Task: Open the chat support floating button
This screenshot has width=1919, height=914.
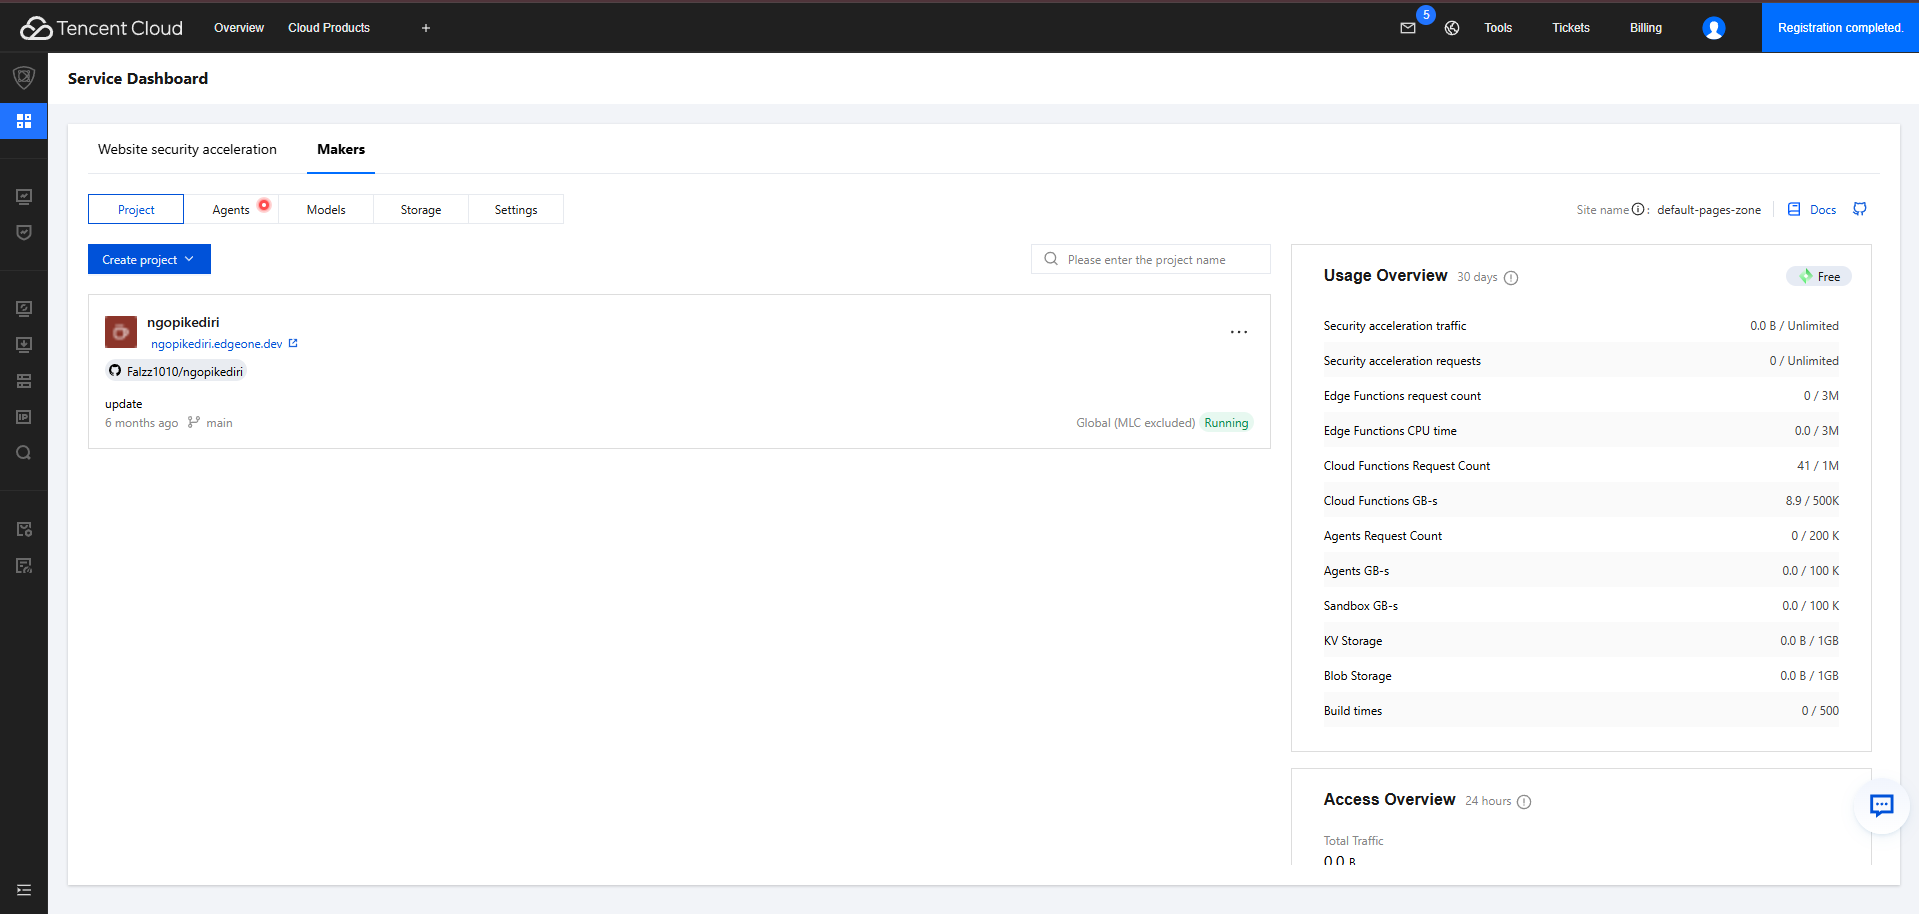Action: [x=1882, y=805]
